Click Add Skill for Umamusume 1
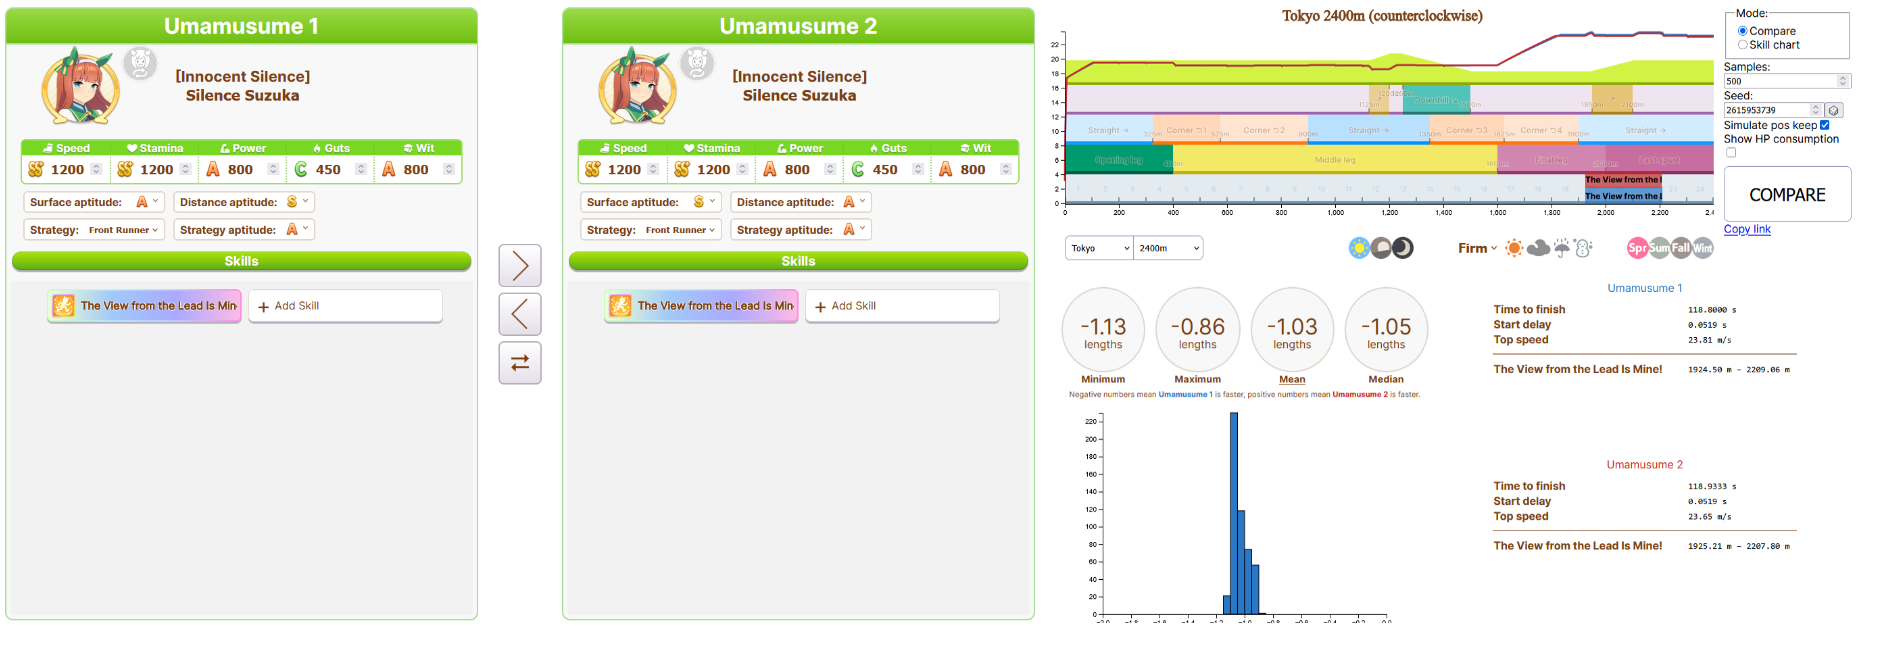The height and width of the screenshot is (650, 1889). [345, 306]
